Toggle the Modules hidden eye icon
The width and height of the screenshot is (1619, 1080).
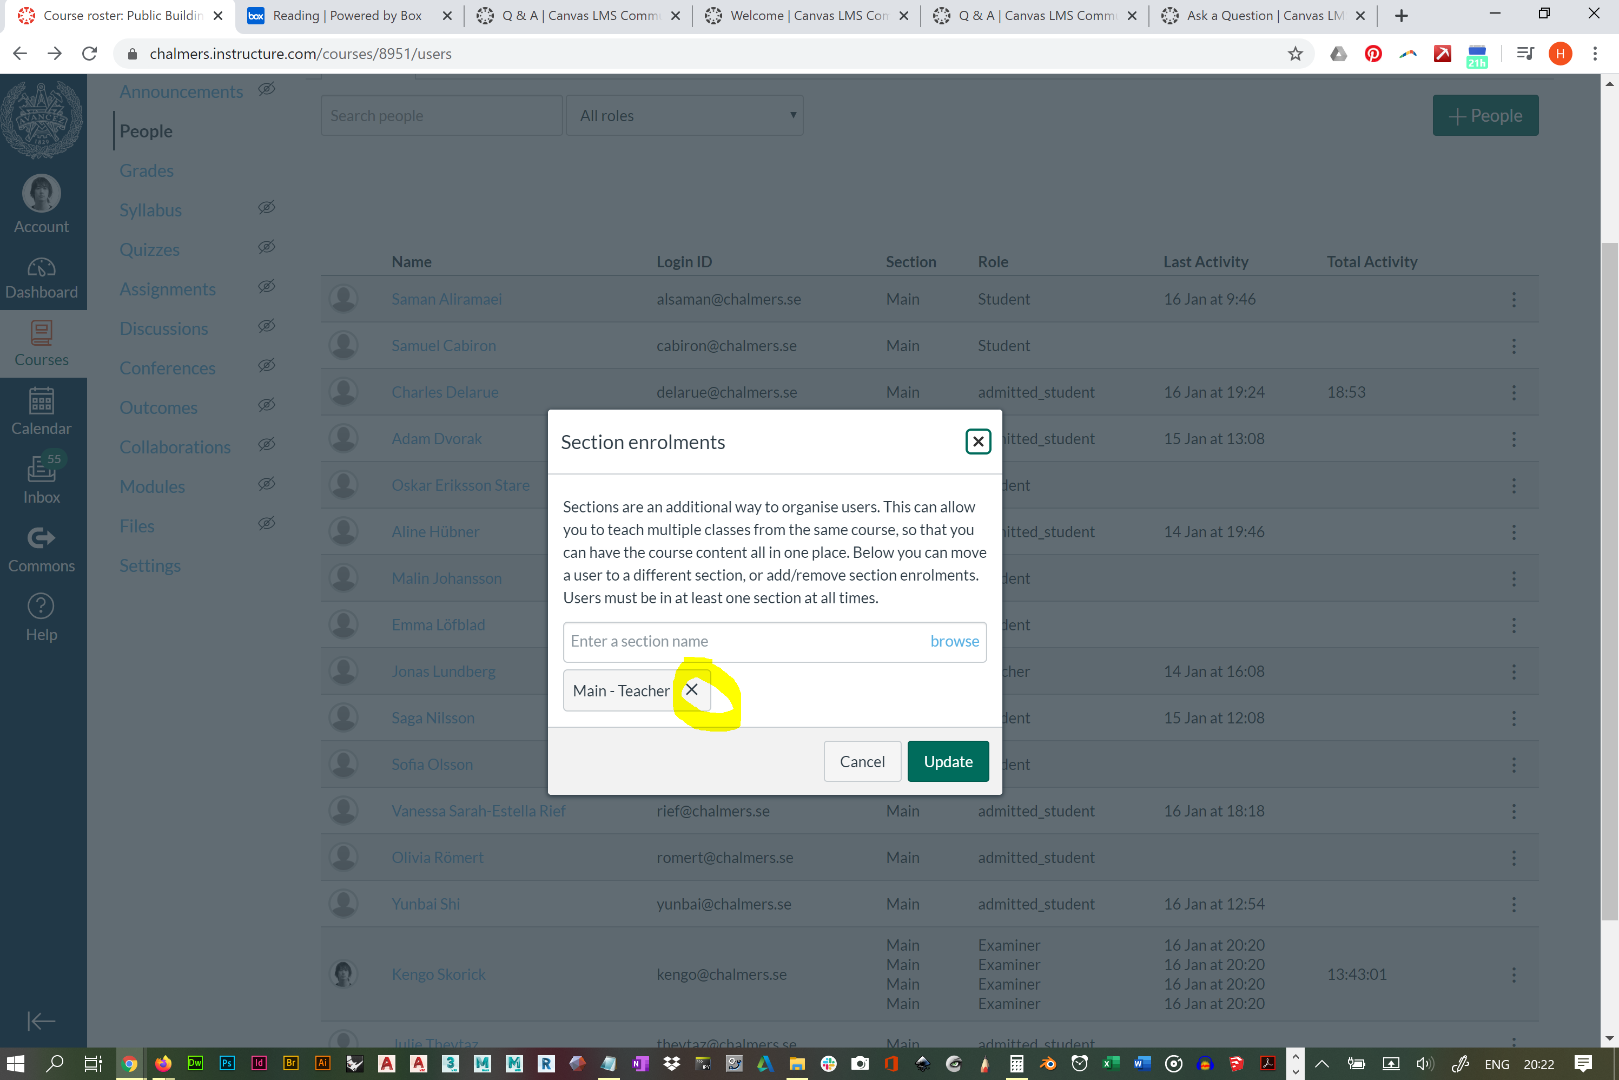tap(266, 484)
